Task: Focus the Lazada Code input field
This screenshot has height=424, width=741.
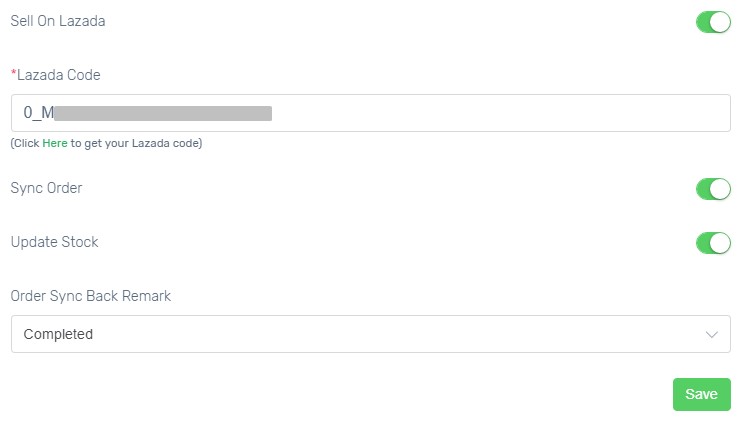Action: (371, 113)
